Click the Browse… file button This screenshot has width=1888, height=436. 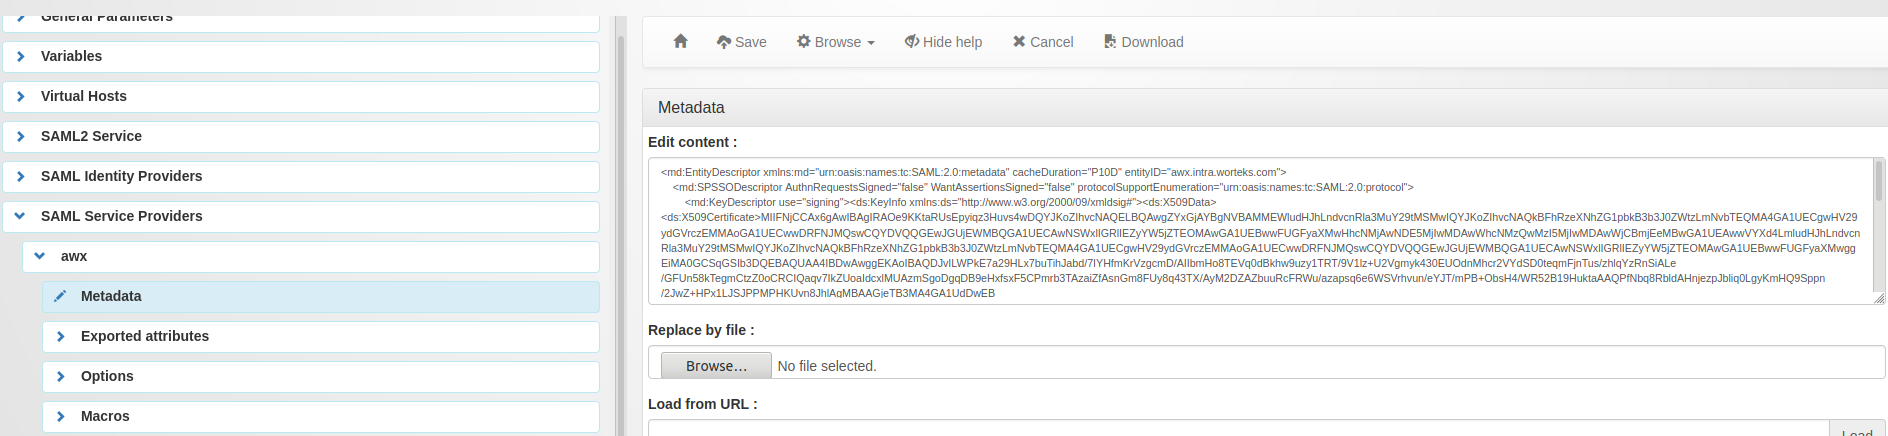point(716,366)
